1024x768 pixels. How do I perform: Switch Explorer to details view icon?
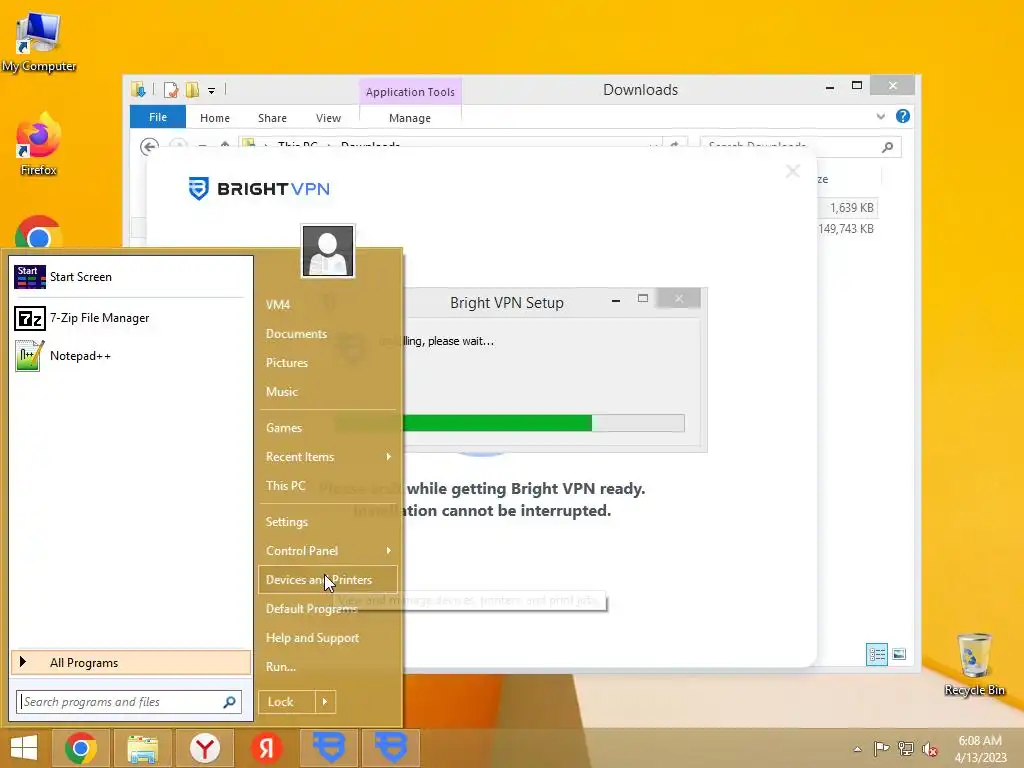click(876, 654)
